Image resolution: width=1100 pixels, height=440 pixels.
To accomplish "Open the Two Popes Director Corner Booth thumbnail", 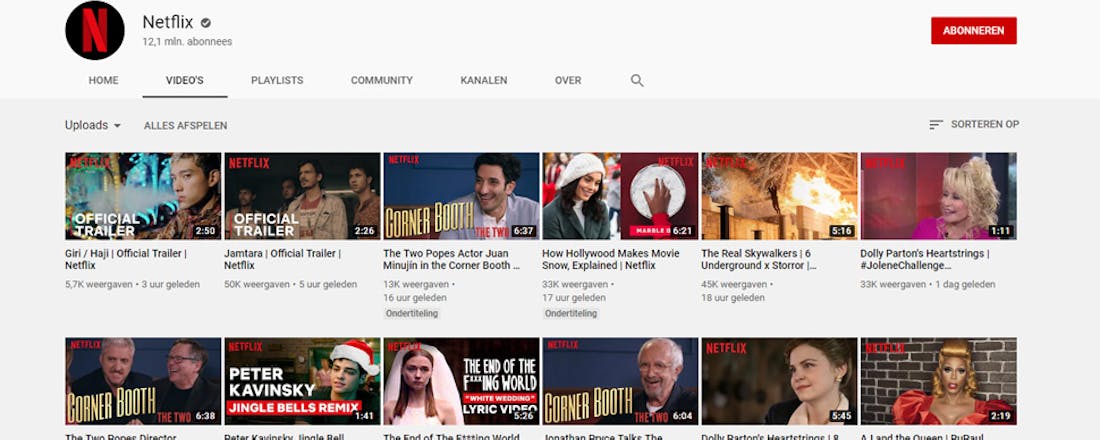I will pos(143,381).
